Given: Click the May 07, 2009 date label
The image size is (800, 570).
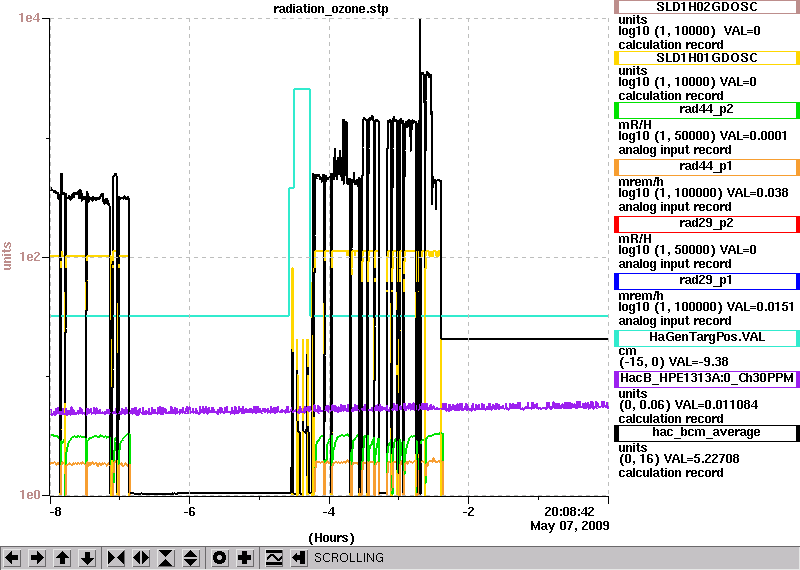Looking at the screenshot, I should click(569, 526).
